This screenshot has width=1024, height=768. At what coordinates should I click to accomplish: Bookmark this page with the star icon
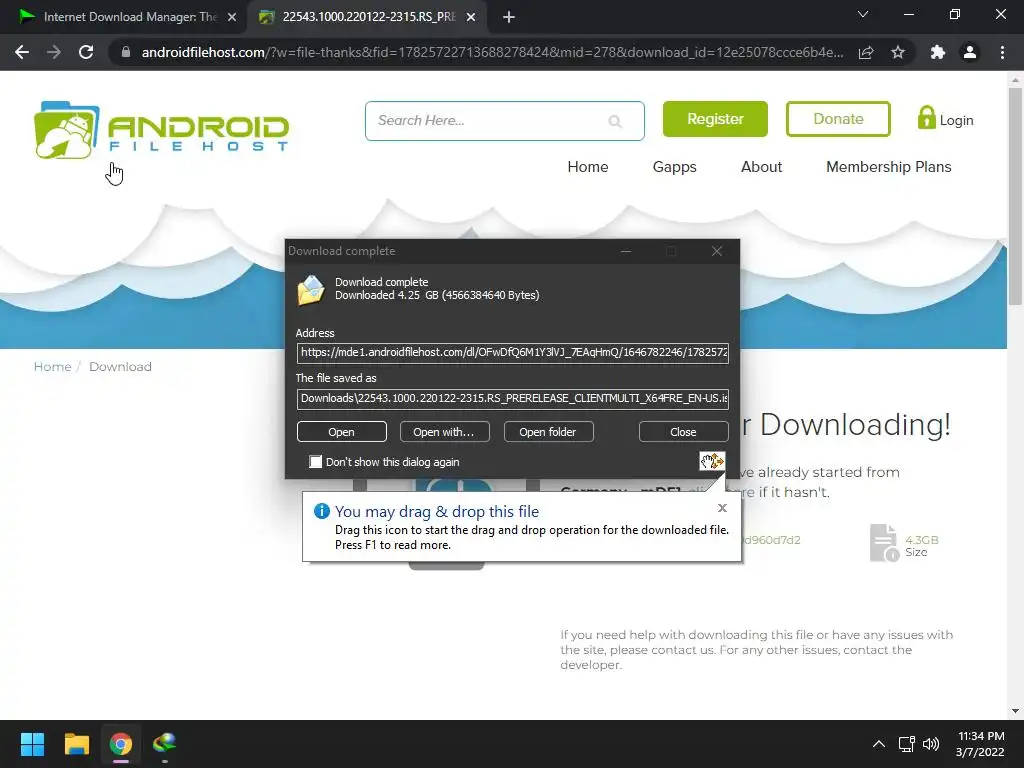point(898,52)
